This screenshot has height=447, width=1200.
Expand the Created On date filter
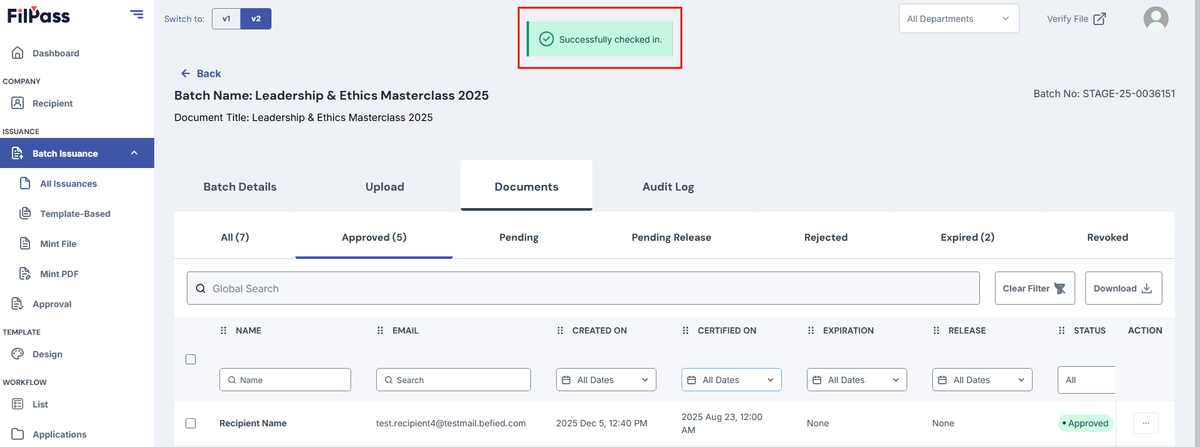coord(606,380)
